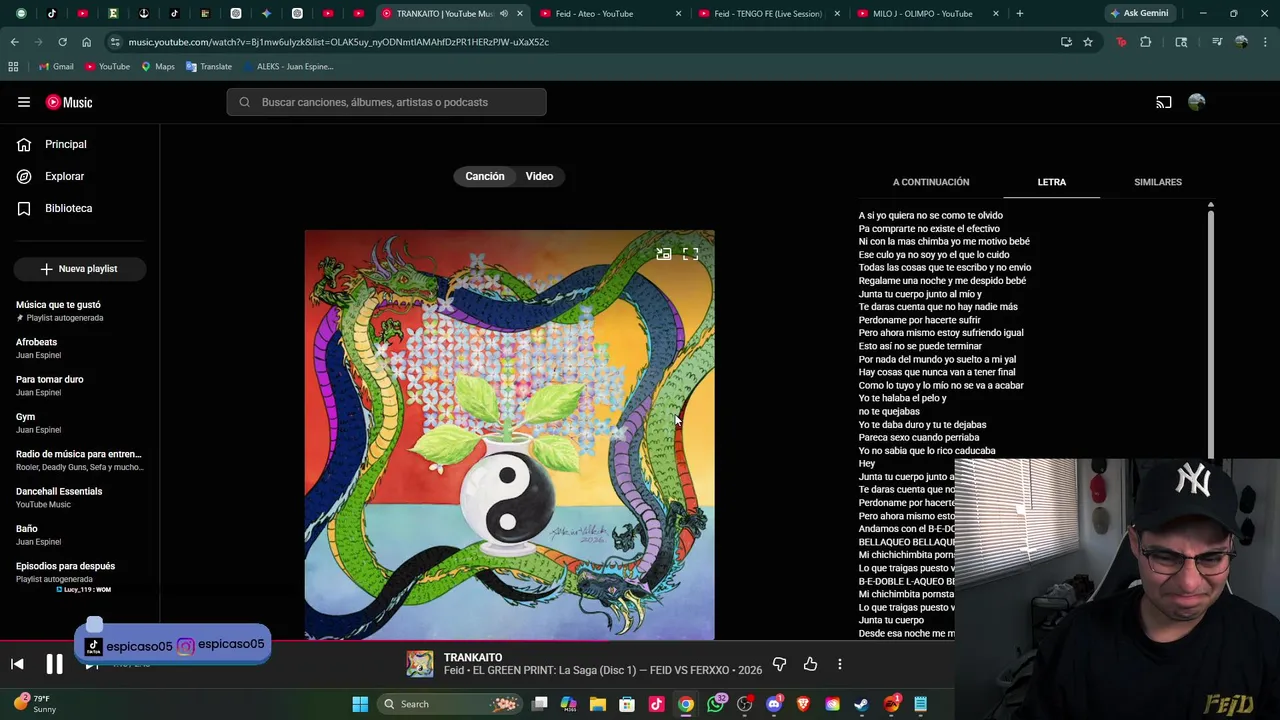Switch to MILO J - OLIMPO tab

click(x=926, y=14)
